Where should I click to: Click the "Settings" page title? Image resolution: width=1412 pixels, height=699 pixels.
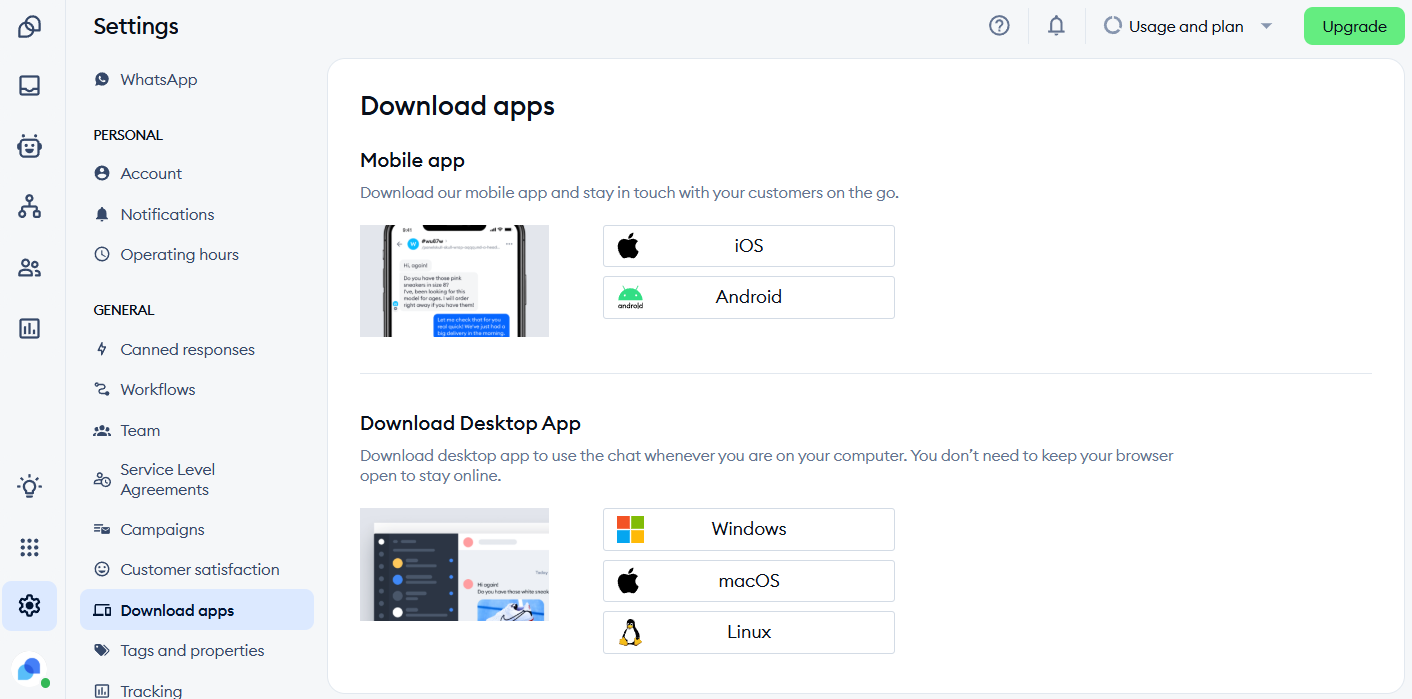click(x=136, y=27)
